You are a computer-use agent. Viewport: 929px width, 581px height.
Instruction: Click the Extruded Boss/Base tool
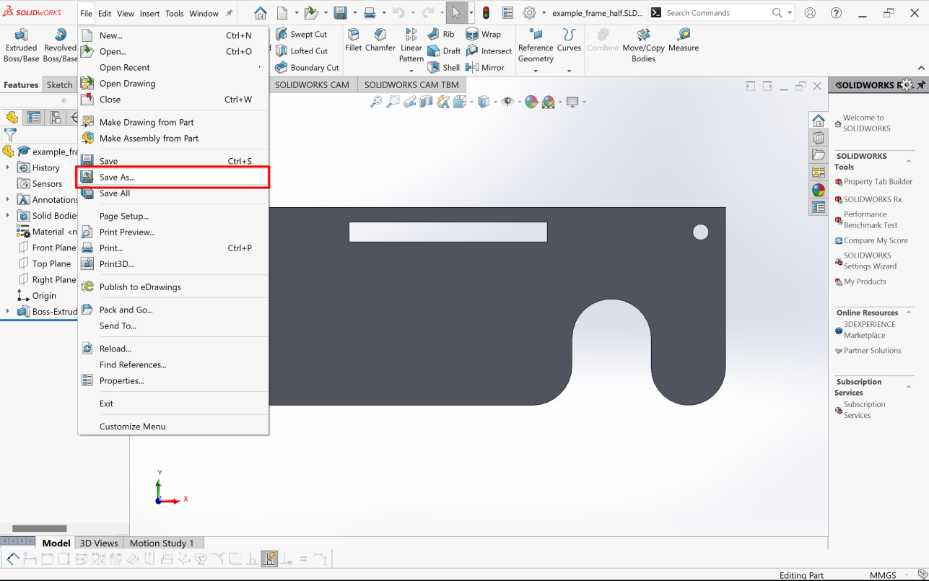click(x=20, y=45)
